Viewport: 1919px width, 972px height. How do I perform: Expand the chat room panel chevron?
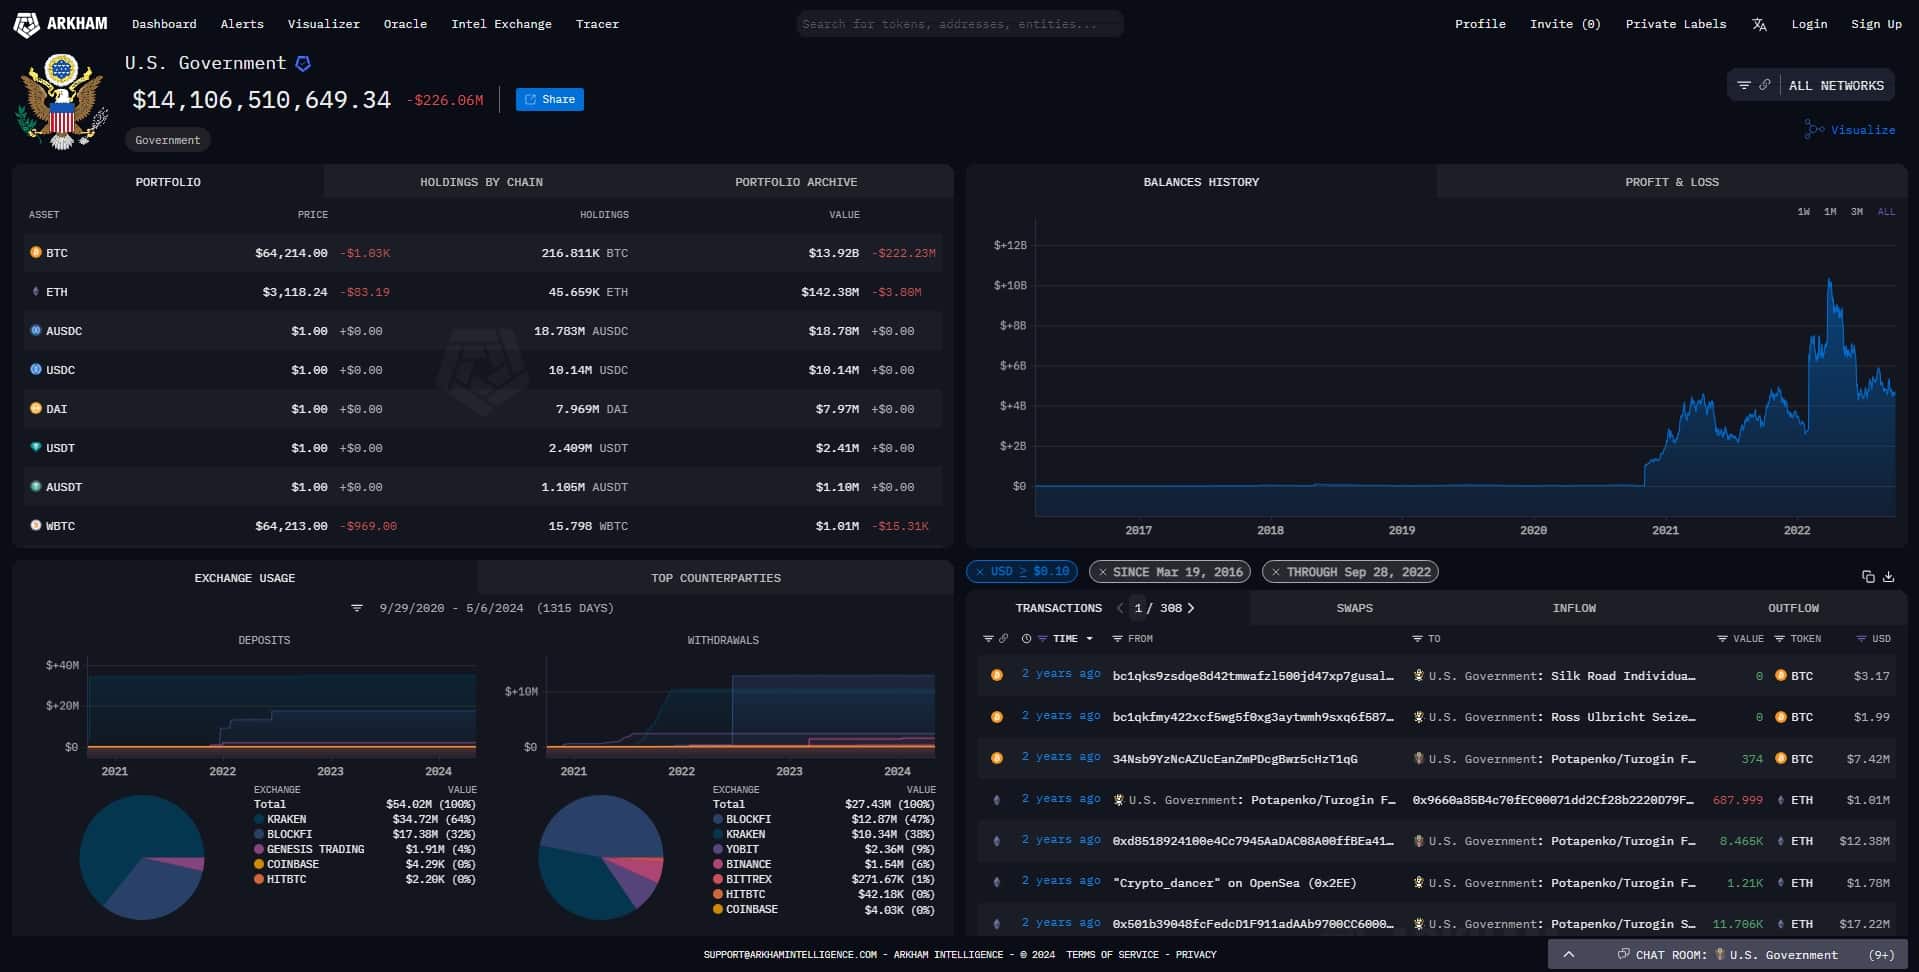click(1569, 955)
